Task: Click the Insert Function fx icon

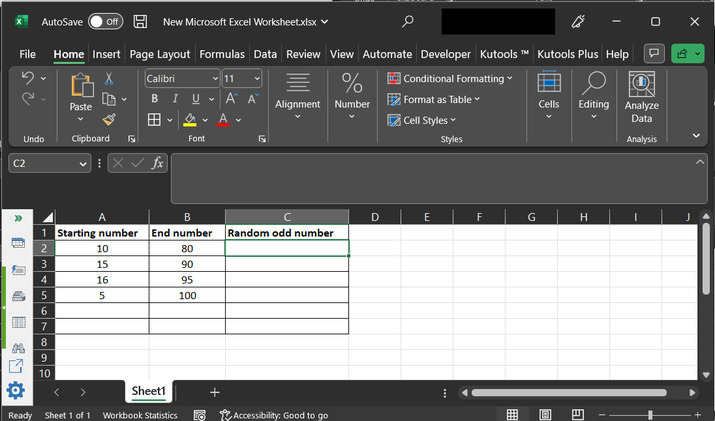Action: 157,163
